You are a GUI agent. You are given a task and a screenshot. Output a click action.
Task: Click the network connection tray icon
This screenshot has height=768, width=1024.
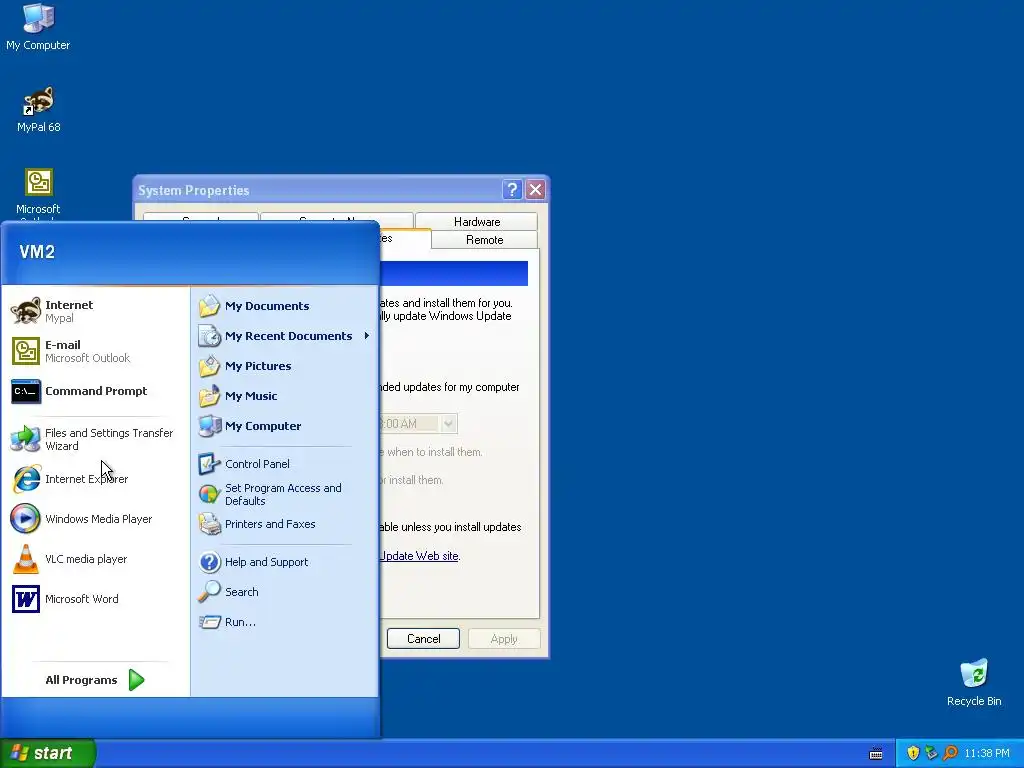[x=931, y=753]
